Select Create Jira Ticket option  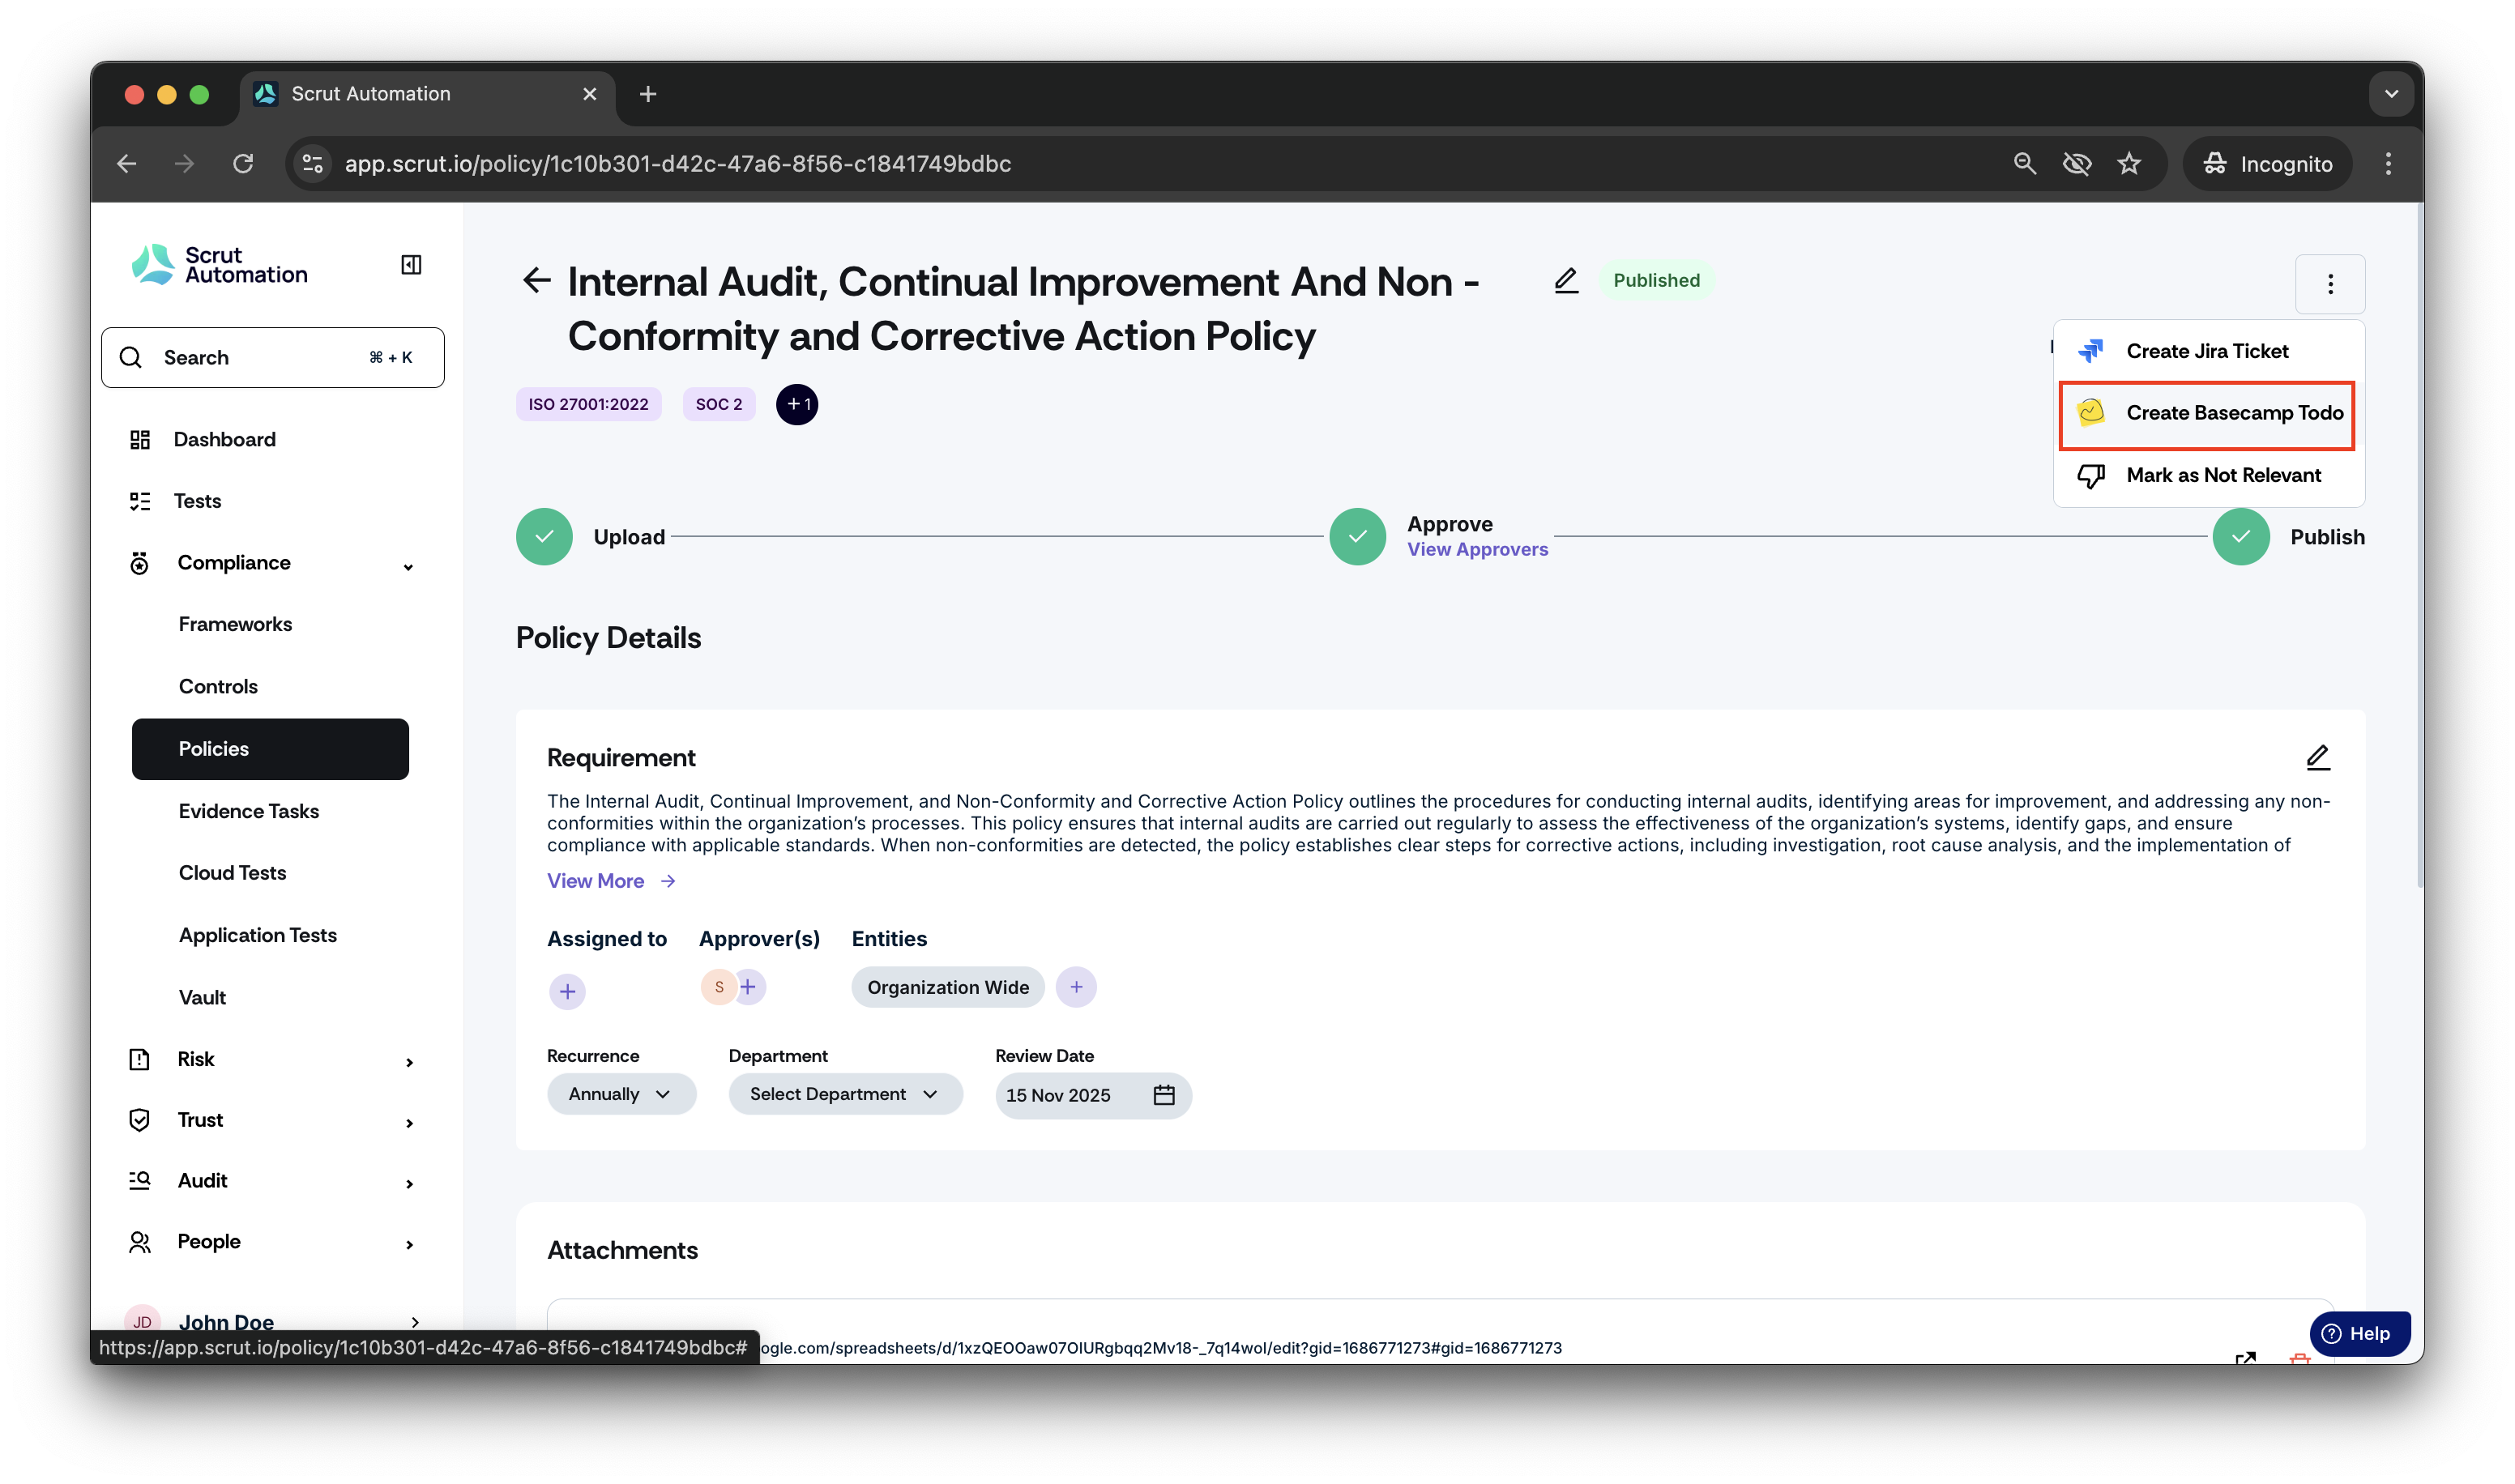click(x=2208, y=352)
